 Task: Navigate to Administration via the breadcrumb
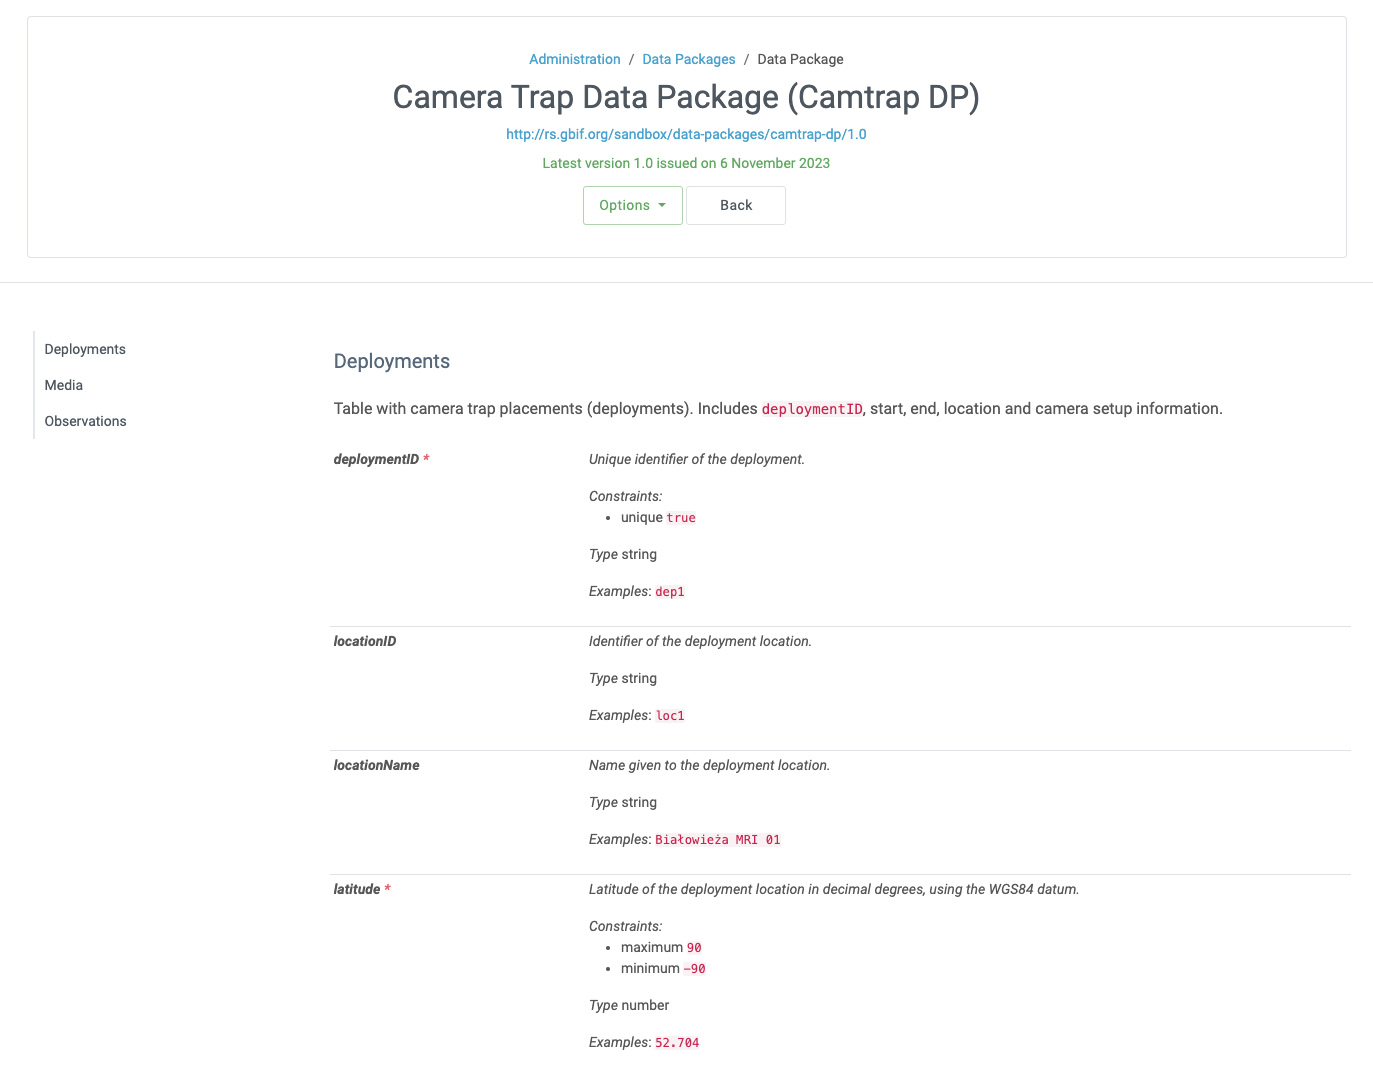(x=574, y=59)
